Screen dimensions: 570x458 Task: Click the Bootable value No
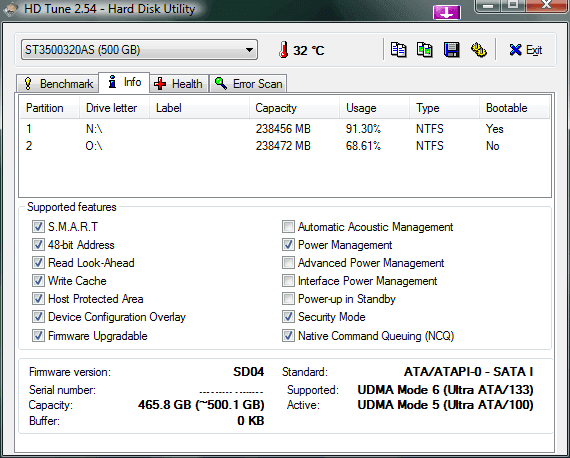coord(493,146)
